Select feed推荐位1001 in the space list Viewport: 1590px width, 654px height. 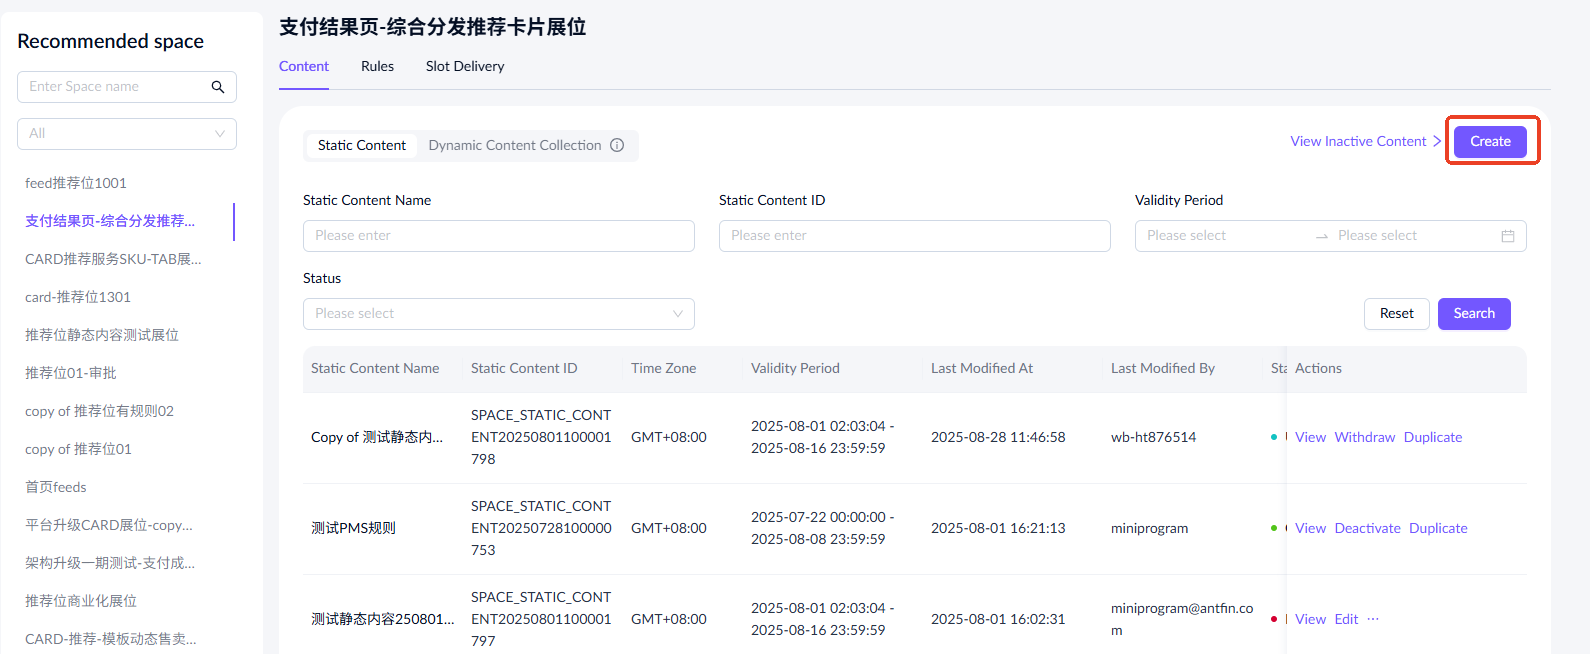tap(76, 183)
